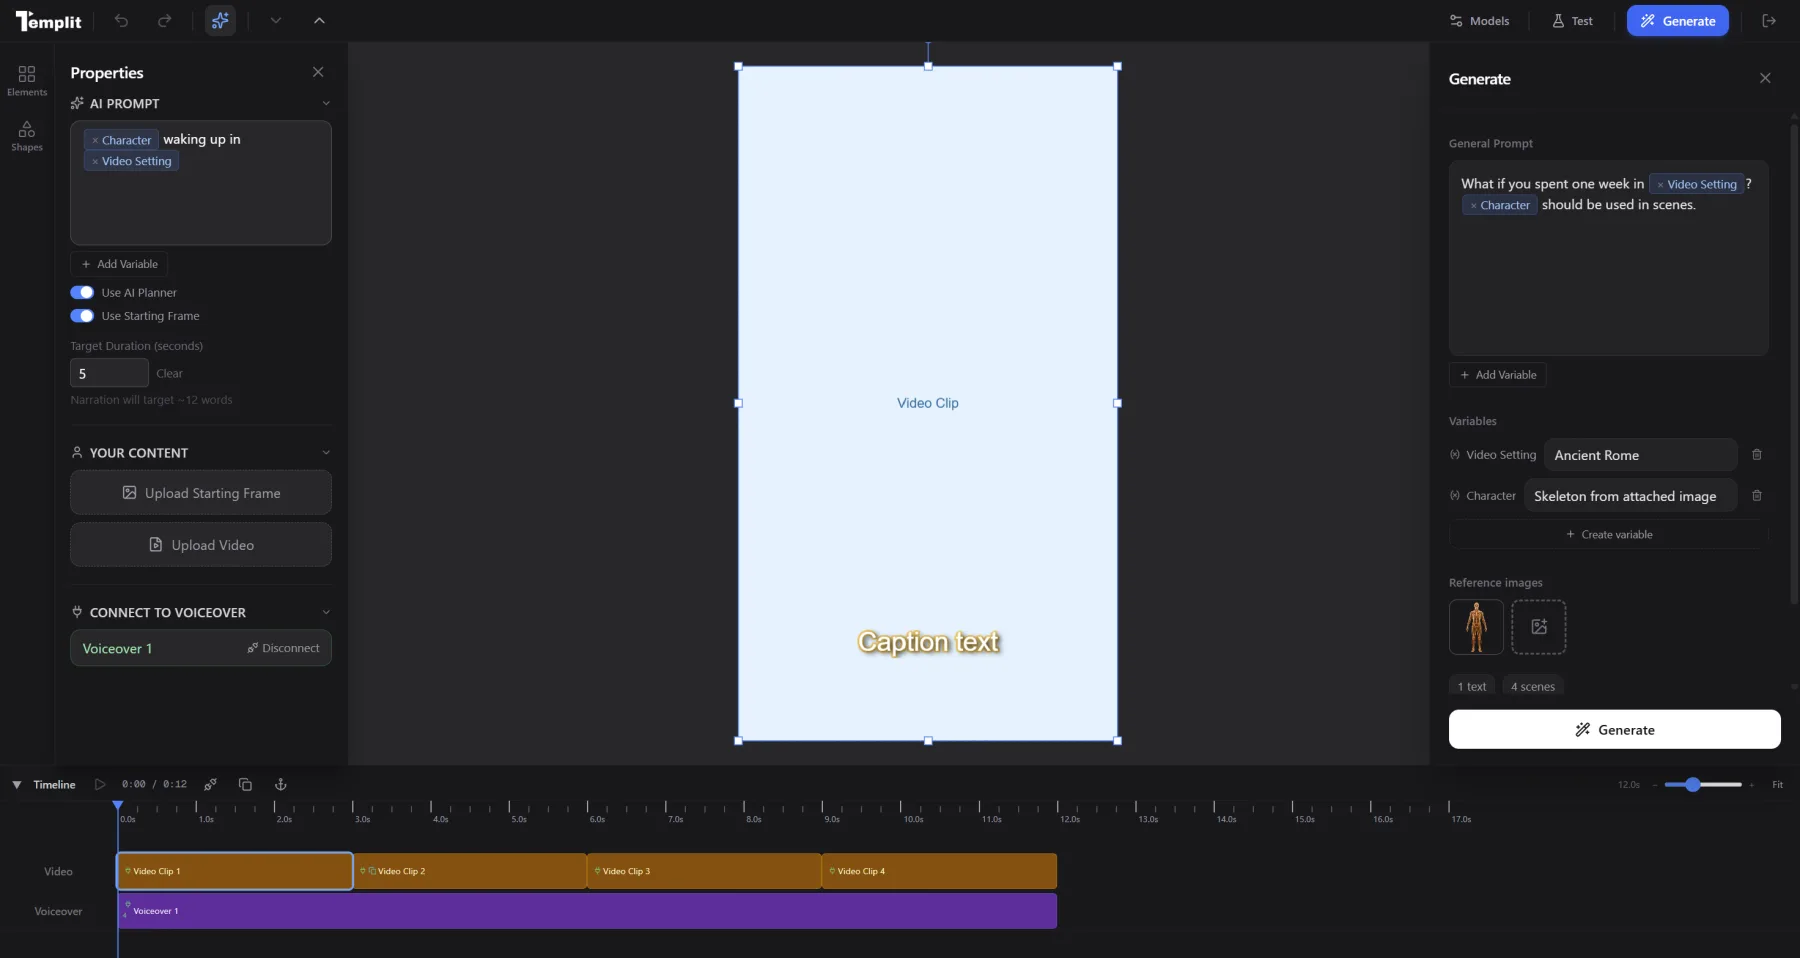Click the down chevron in top toolbar
Screen dimensions: 1800x958
[276, 21]
